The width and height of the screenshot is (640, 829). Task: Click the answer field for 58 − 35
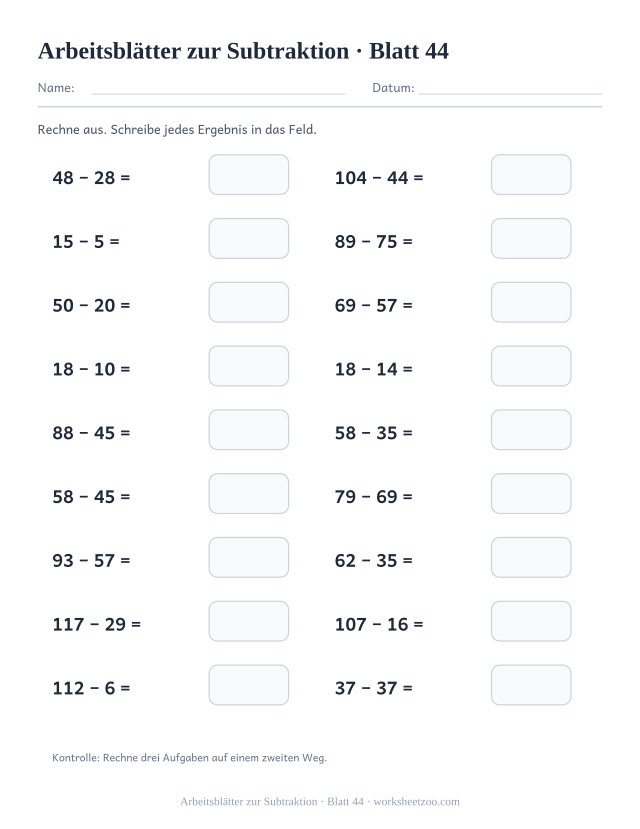pyautogui.click(x=531, y=430)
